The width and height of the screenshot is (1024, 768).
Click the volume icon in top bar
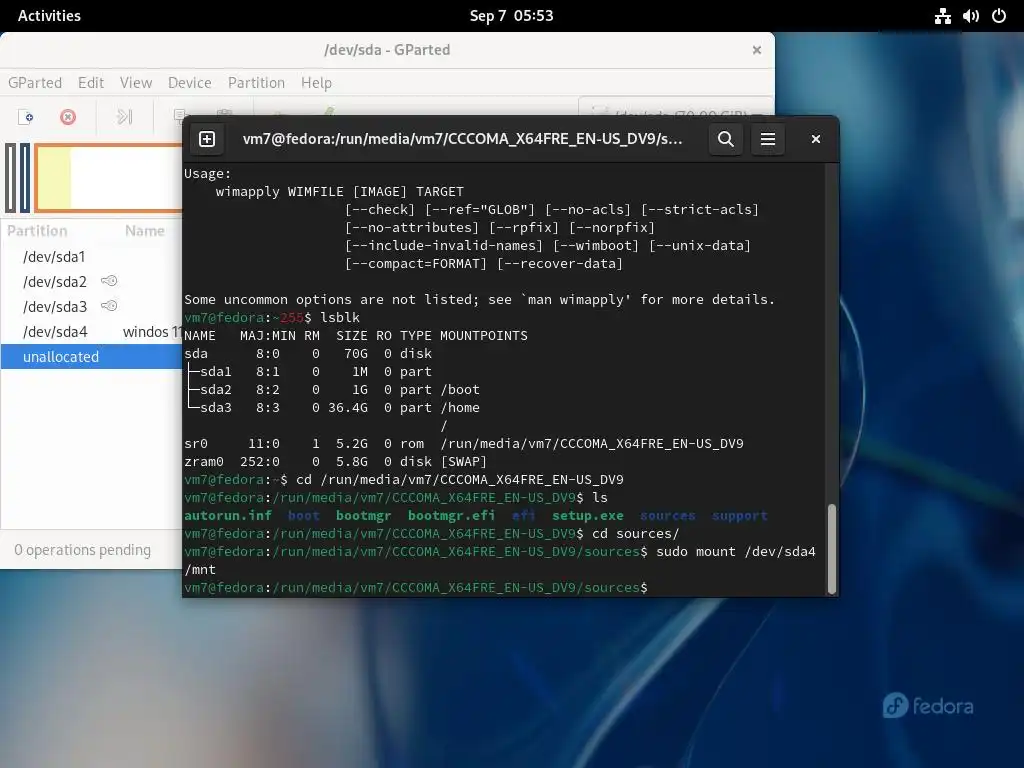(x=971, y=16)
